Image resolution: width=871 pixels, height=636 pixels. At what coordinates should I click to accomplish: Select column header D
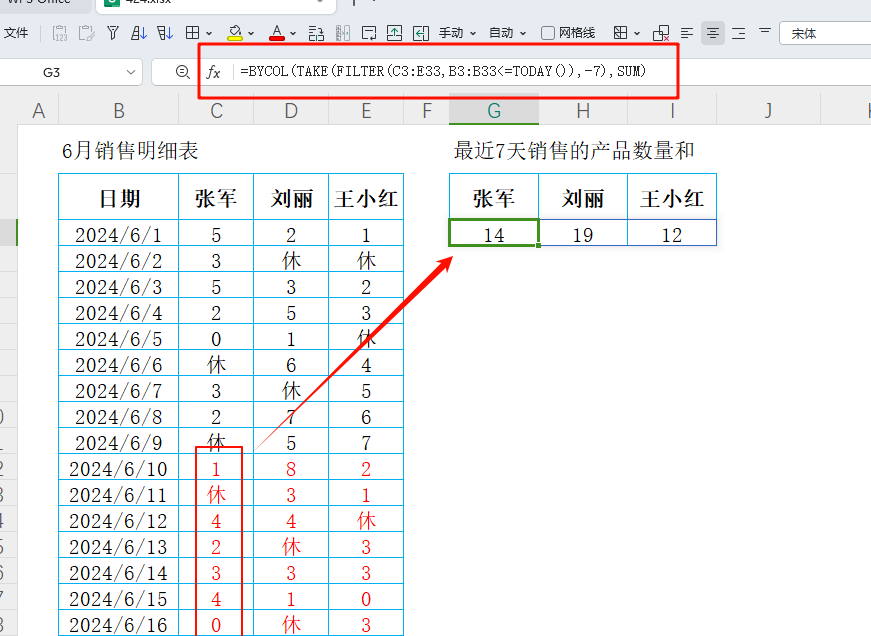pyautogui.click(x=291, y=111)
